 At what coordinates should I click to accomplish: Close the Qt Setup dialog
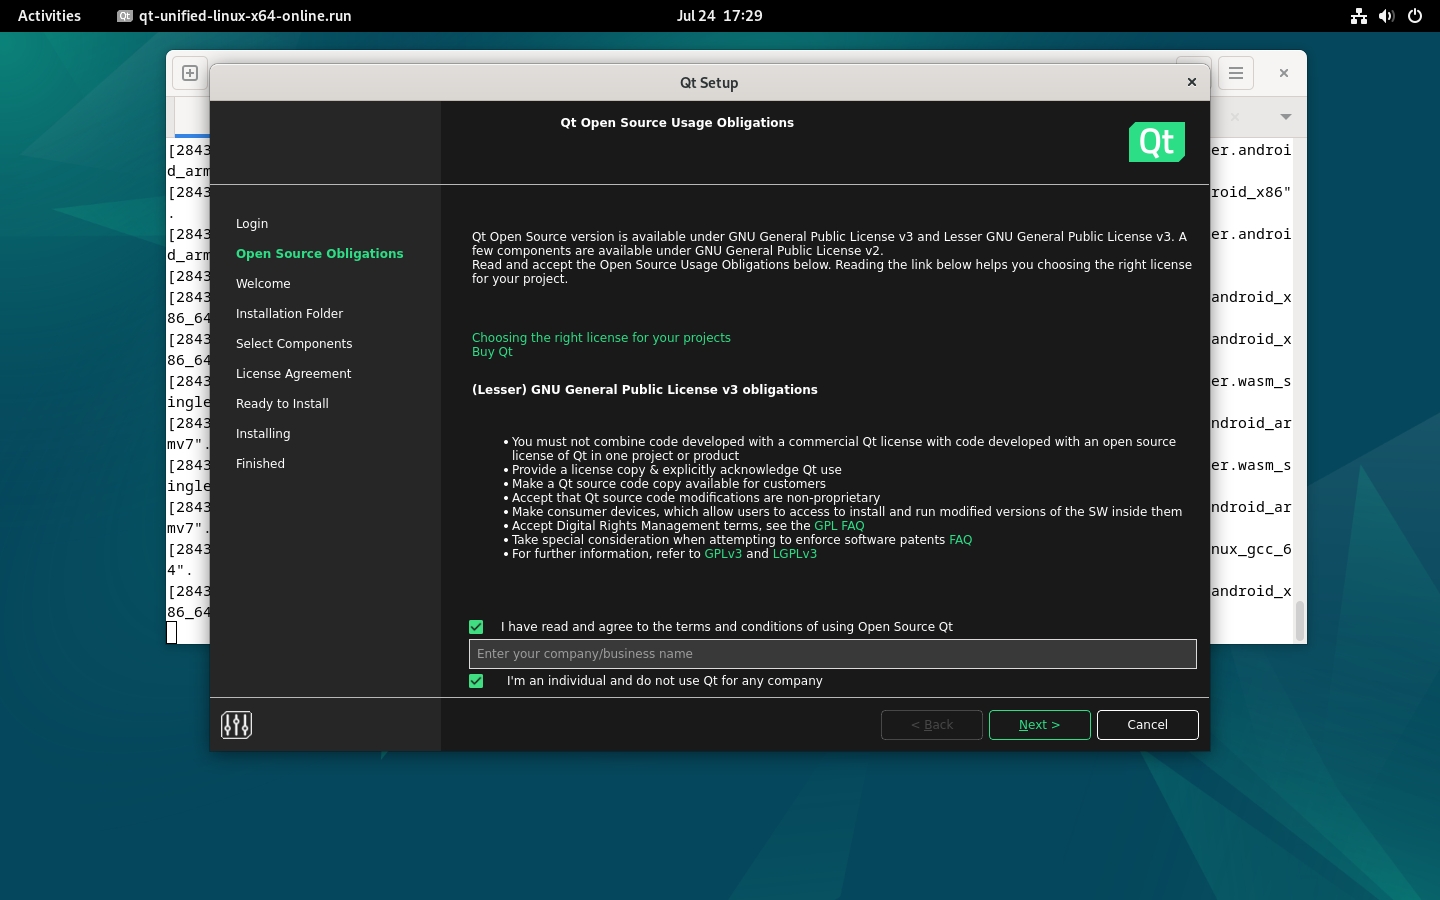(1192, 82)
